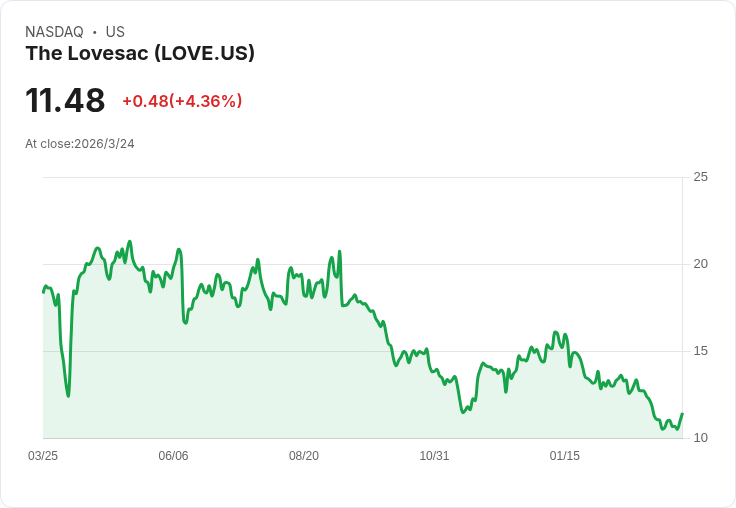The image size is (736, 508).
Task: Click the +0.48(+4.36%) price change
Action: pyautogui.click(x=182, y=101)
